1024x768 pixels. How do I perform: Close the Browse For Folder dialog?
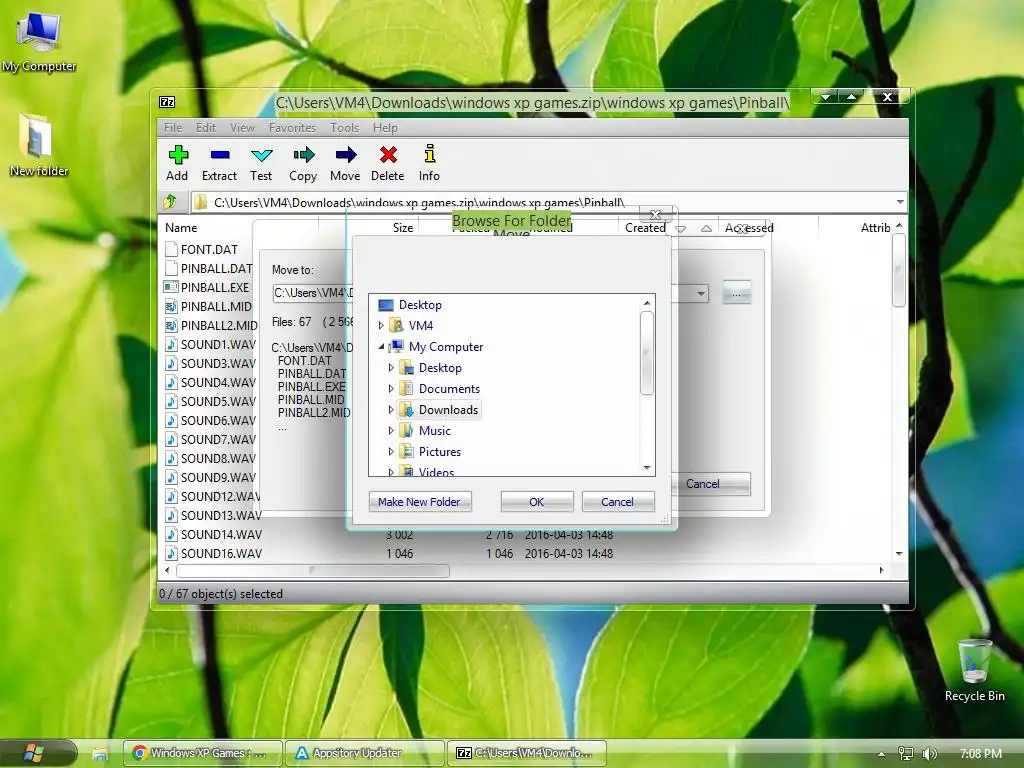[x=656, y=214]
